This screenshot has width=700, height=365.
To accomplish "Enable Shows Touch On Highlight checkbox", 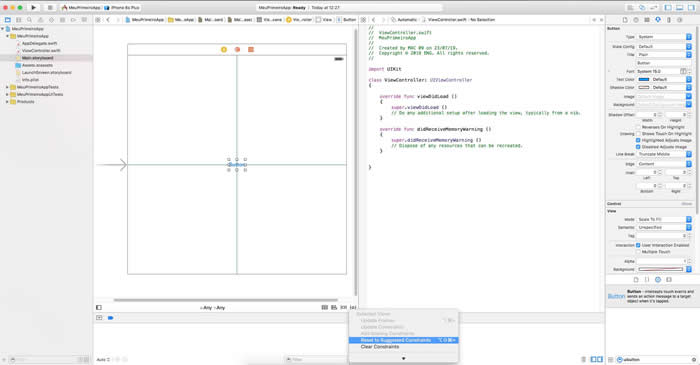I will [x=638, y=133].
